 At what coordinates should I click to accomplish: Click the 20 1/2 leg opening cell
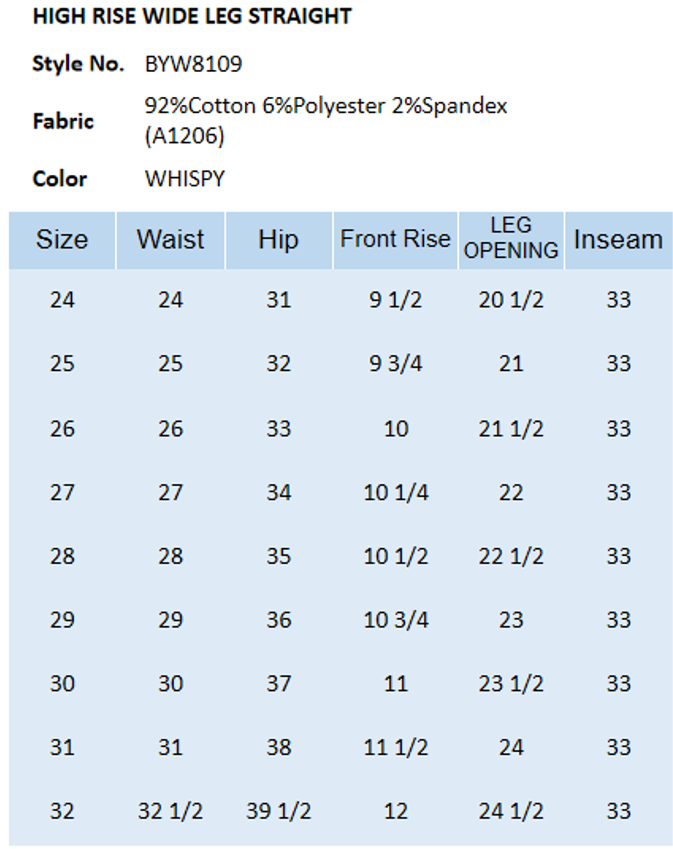click(x=511, y=300)
